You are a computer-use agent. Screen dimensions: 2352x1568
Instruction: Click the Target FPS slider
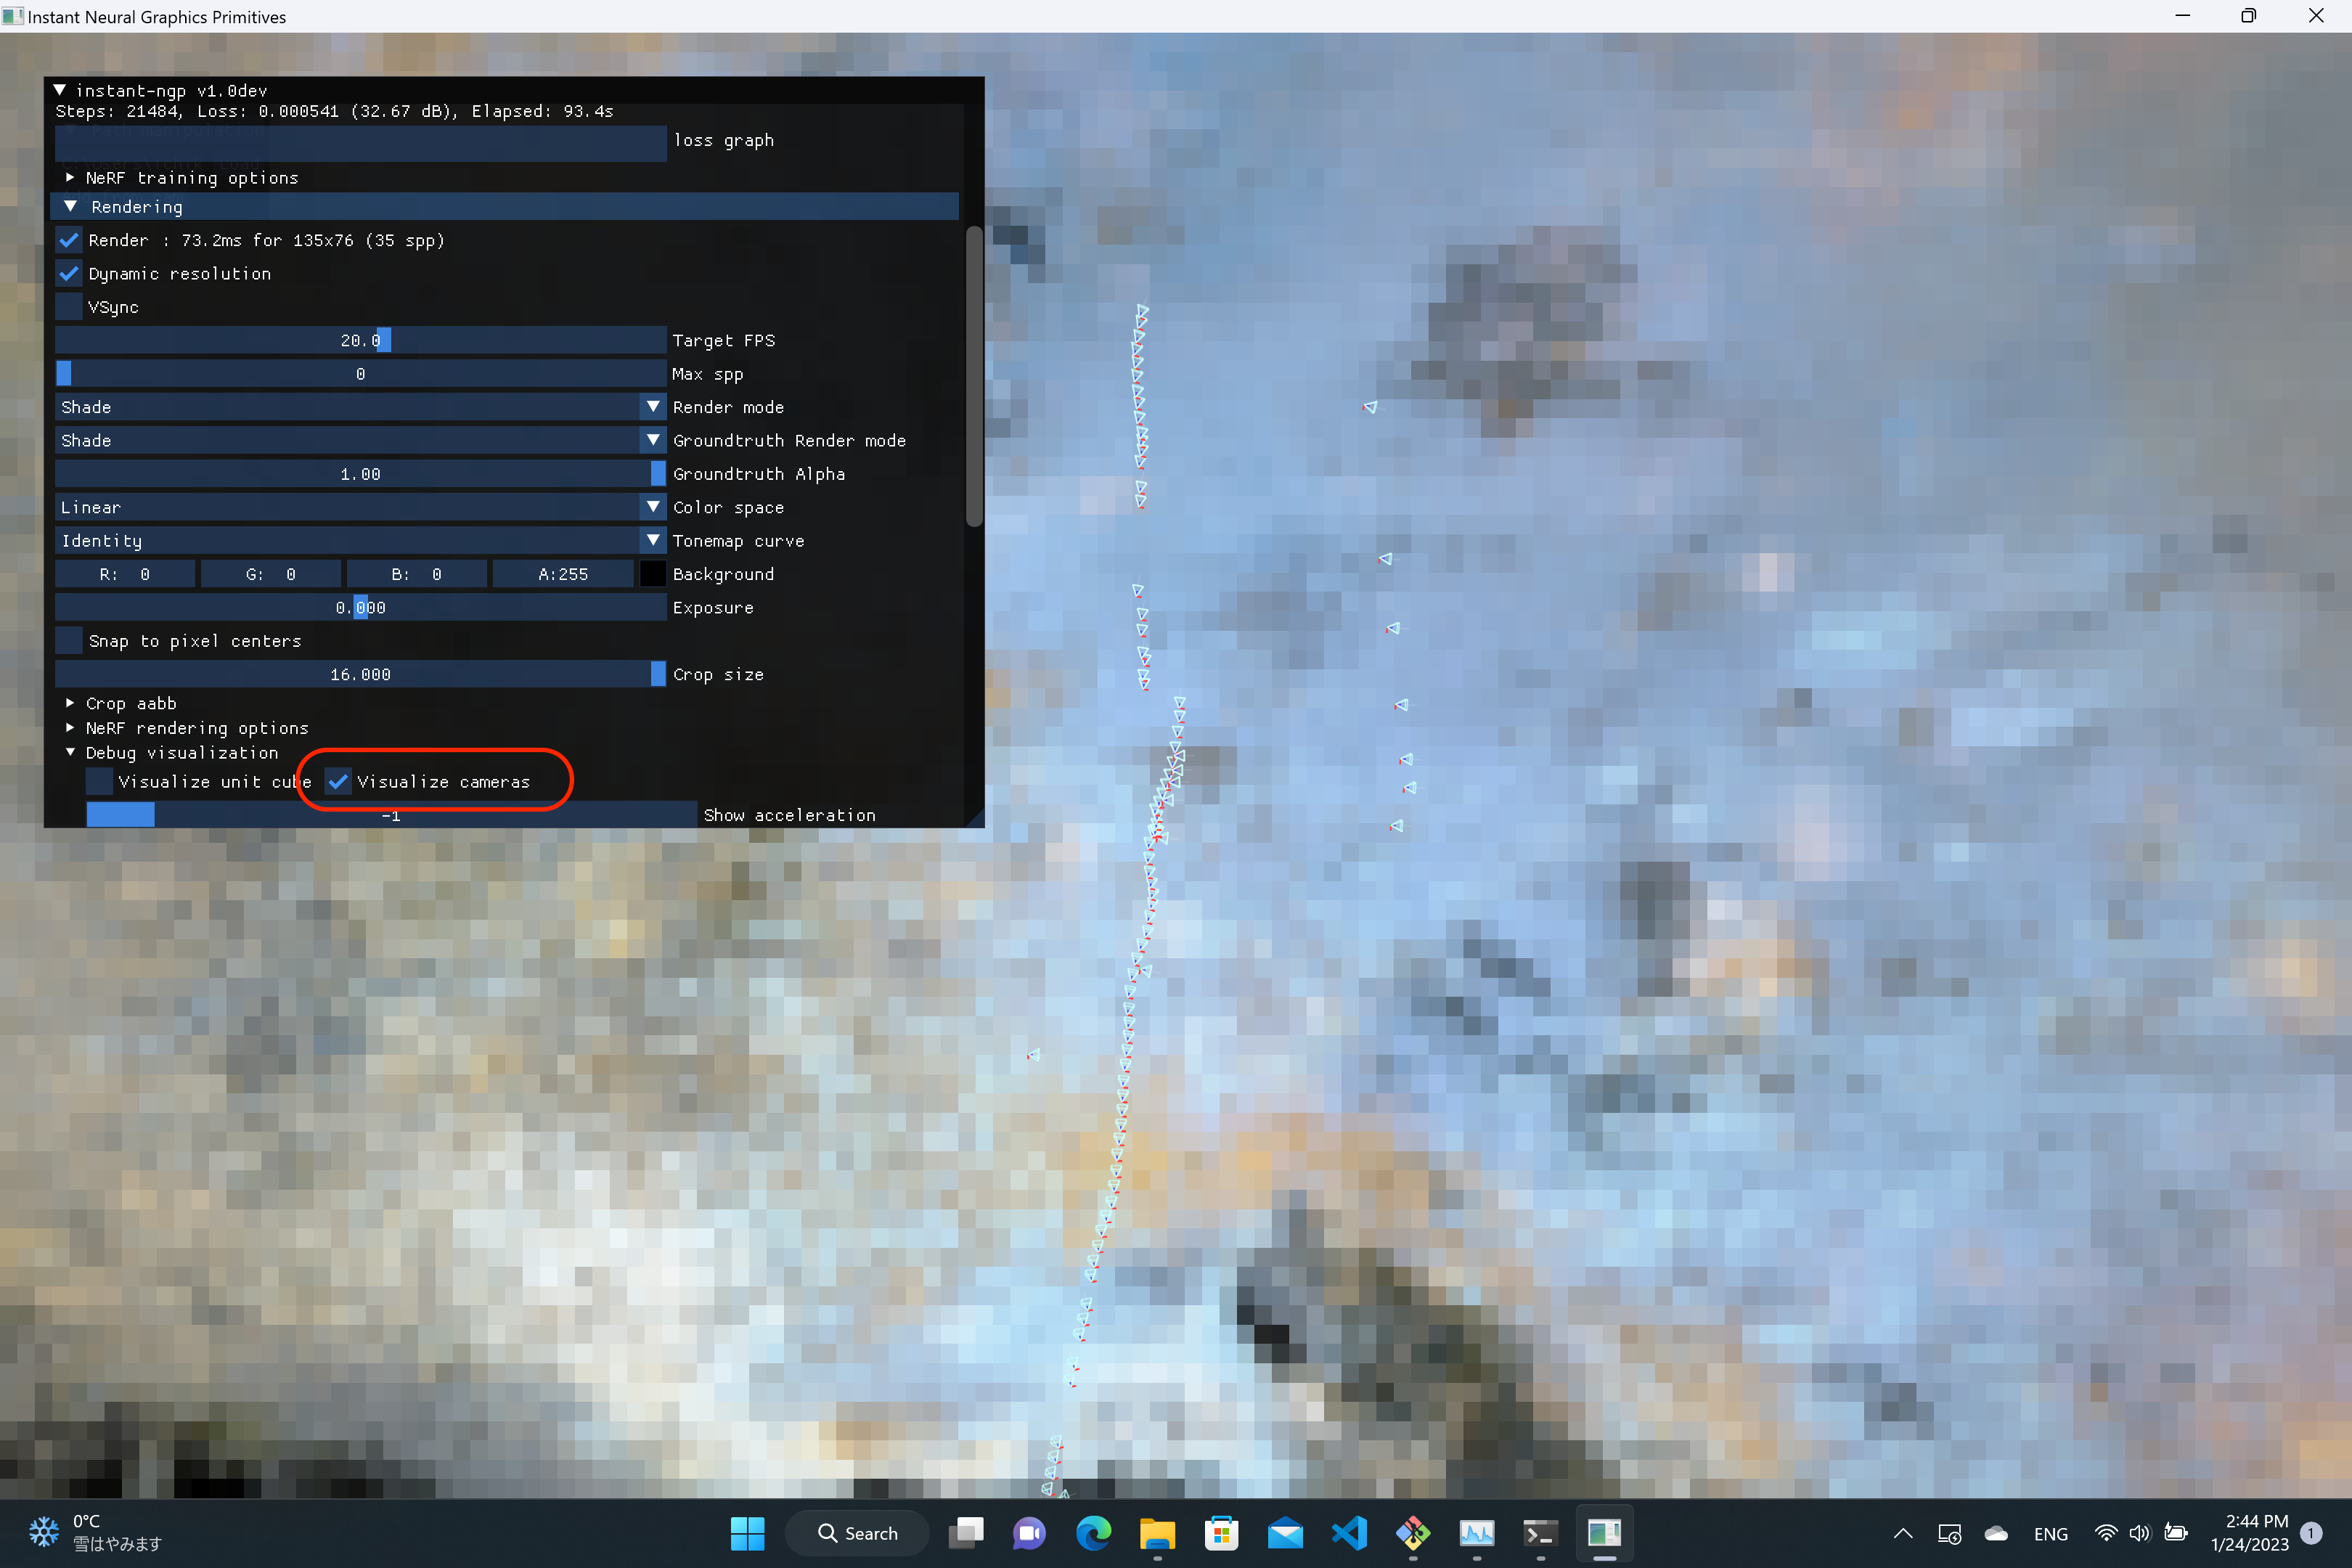pyautogui.click(x=361, y=340)
